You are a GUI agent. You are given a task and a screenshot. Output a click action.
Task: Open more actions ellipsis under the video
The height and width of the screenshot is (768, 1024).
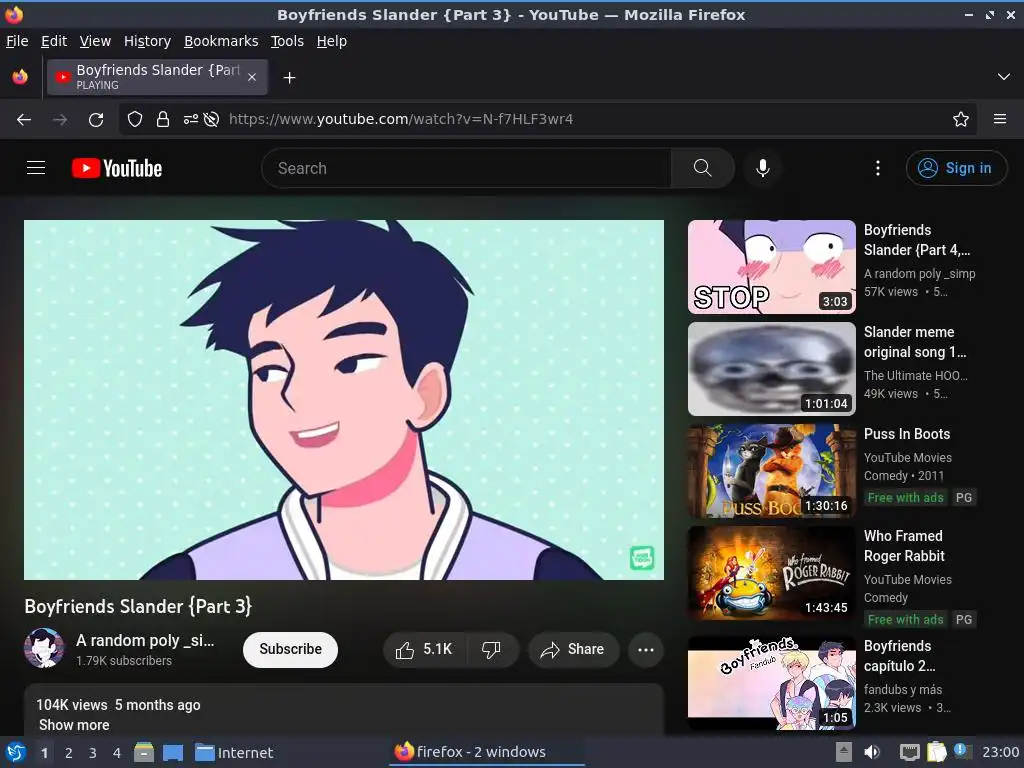(x=646, y=650)
